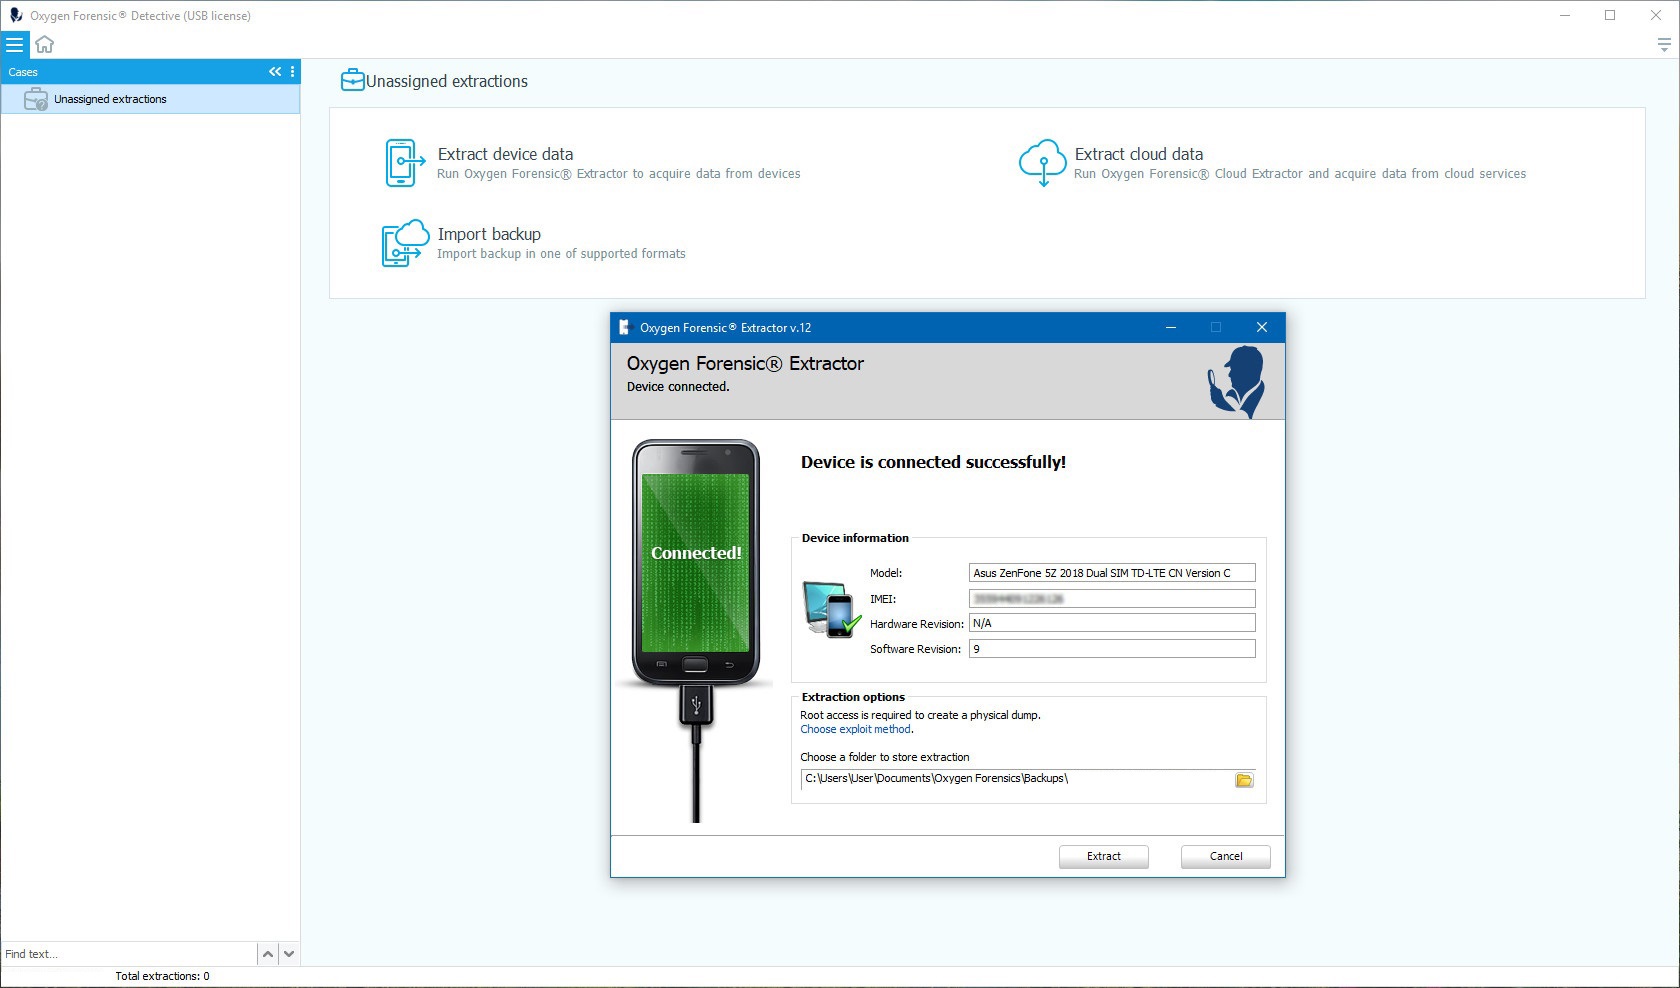Go to the Home screen icon

pos(44,44)
